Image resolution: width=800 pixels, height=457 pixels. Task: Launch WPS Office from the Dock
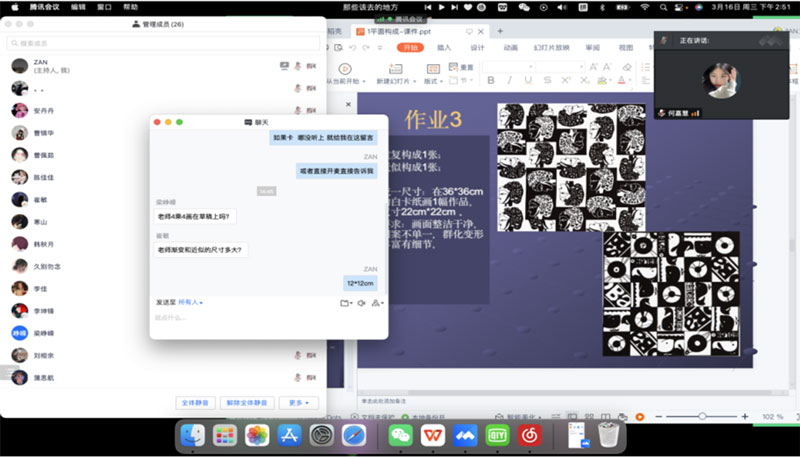[432, 435]
